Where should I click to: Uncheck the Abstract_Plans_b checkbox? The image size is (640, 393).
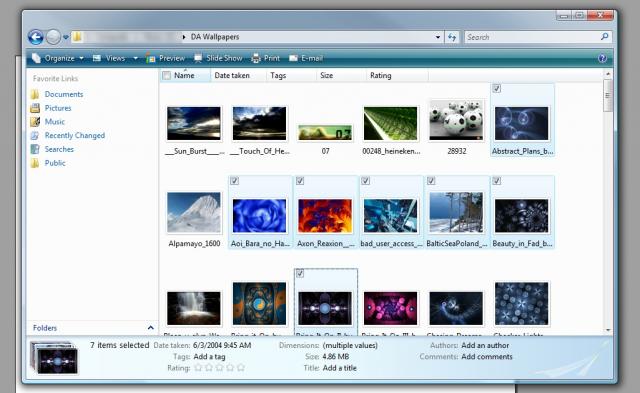(x=496, y=88)
